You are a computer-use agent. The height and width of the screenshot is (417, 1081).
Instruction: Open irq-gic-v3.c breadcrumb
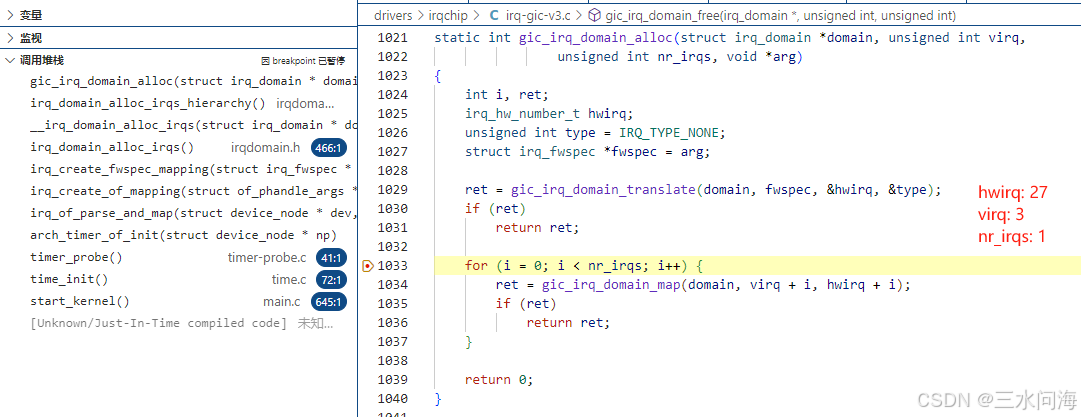pos(536,15)
